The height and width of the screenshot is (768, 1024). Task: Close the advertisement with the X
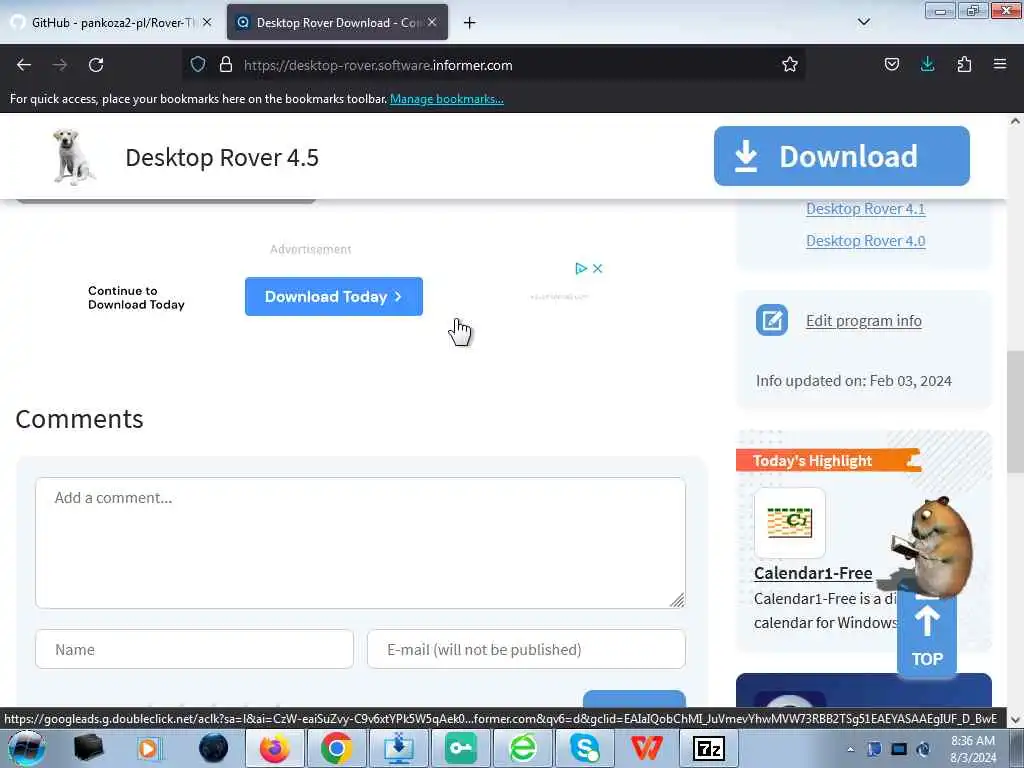click(x=598, y=268)
